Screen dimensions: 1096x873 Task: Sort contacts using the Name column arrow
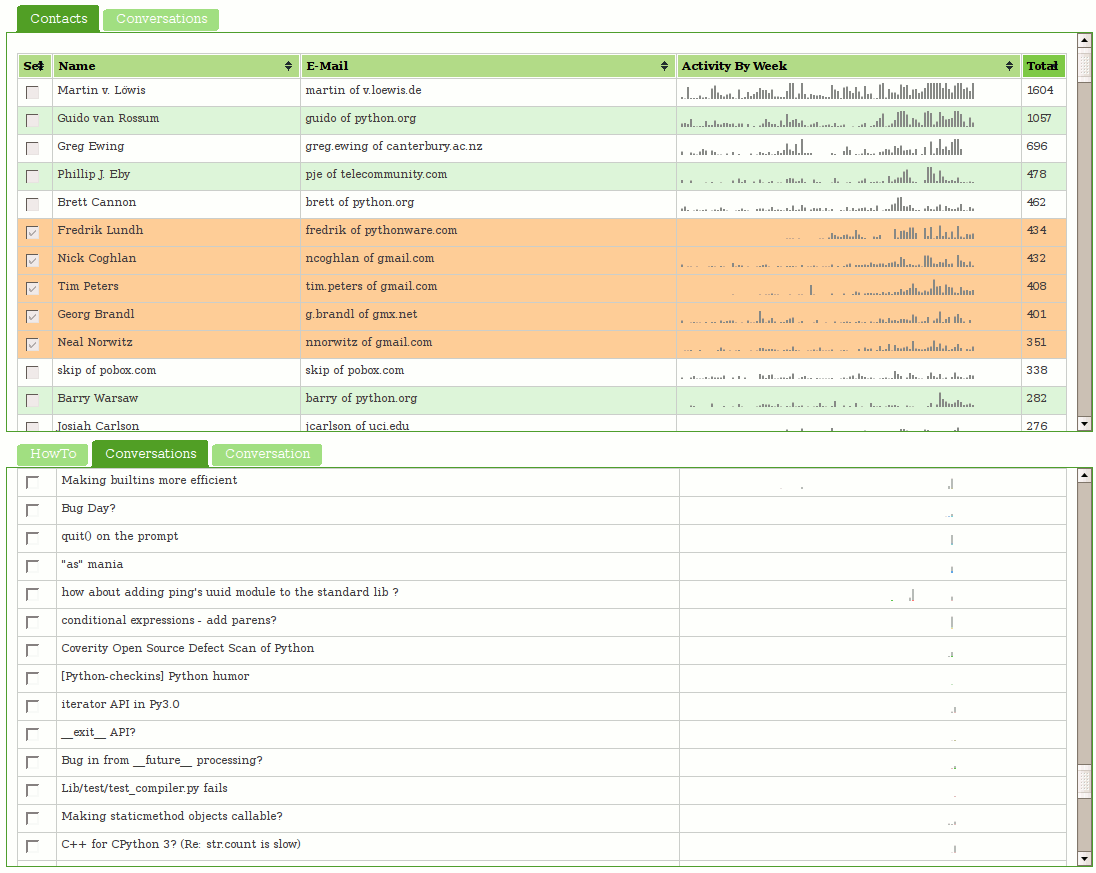click(288, 66)
